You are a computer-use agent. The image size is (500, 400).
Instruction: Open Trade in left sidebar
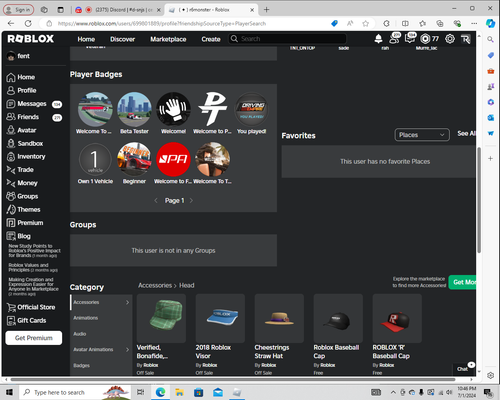[x=20, y=170]
